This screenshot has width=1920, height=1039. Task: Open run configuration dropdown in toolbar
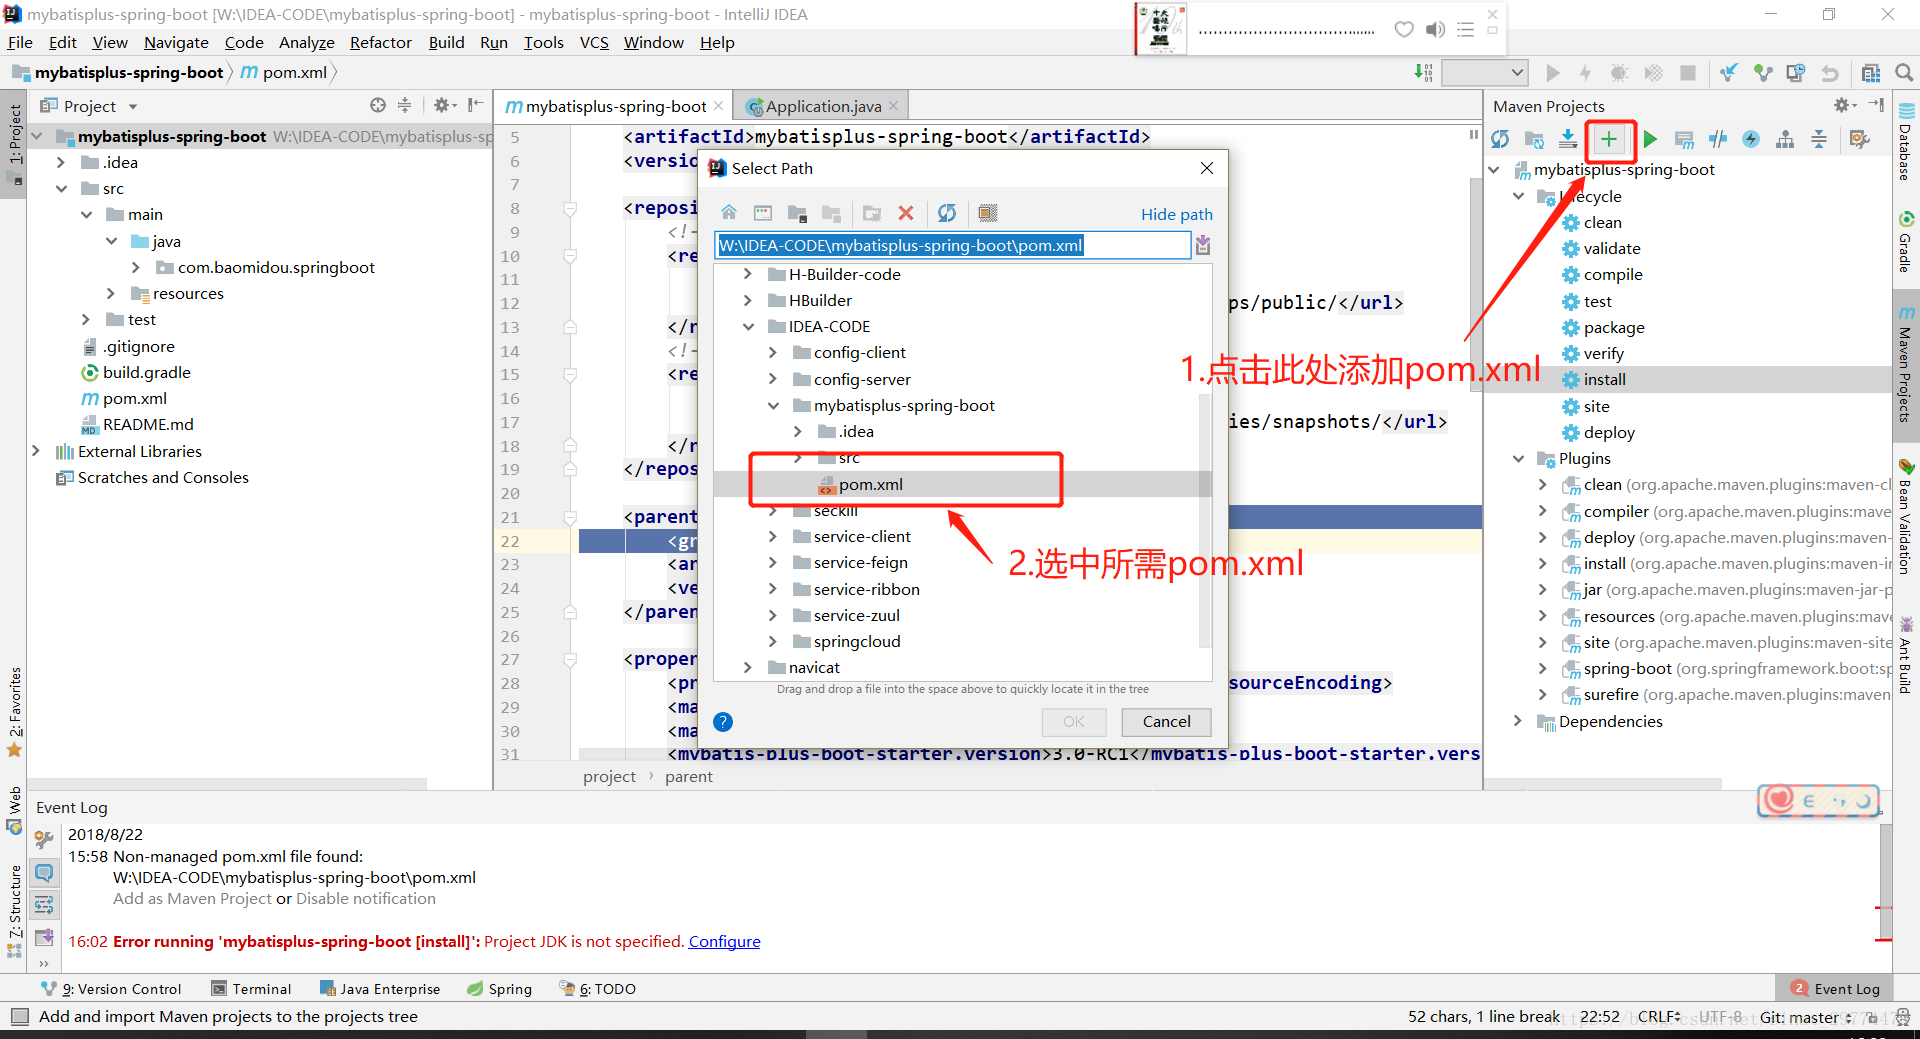[x=1485, y=72]
